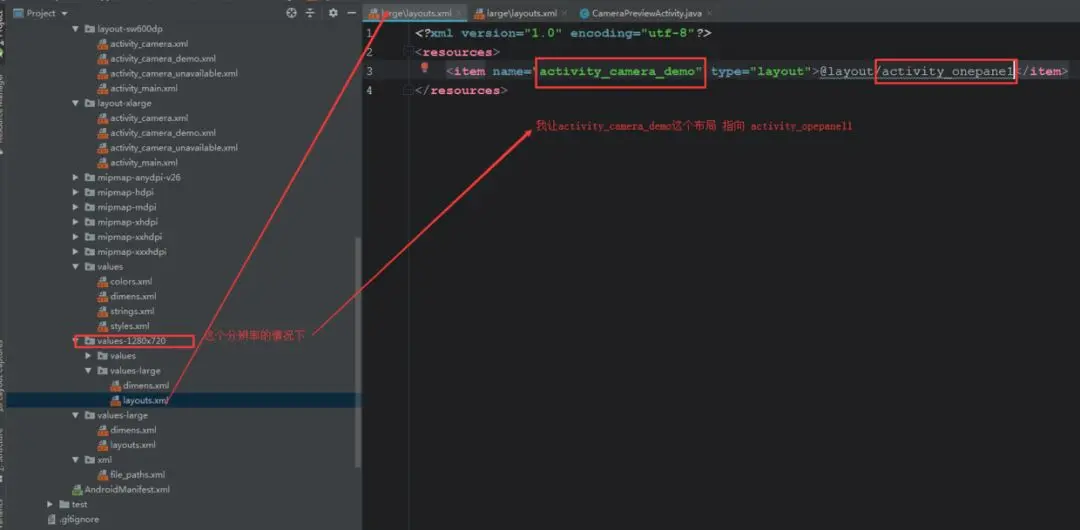1080x530 pixels.
Task: Open the Project panel settings gear
Action: (x=333, y=13)
